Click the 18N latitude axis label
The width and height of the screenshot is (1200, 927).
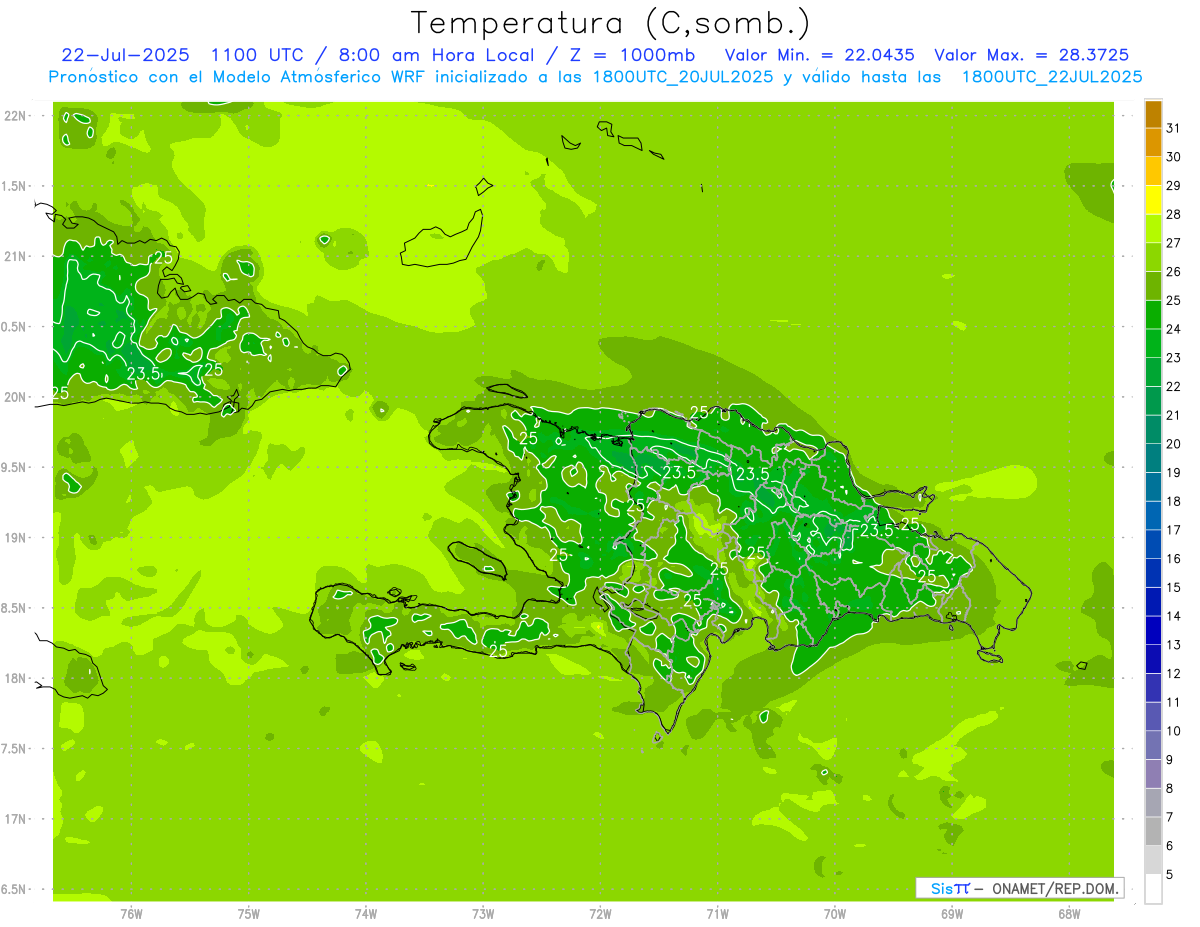point(16,678)
